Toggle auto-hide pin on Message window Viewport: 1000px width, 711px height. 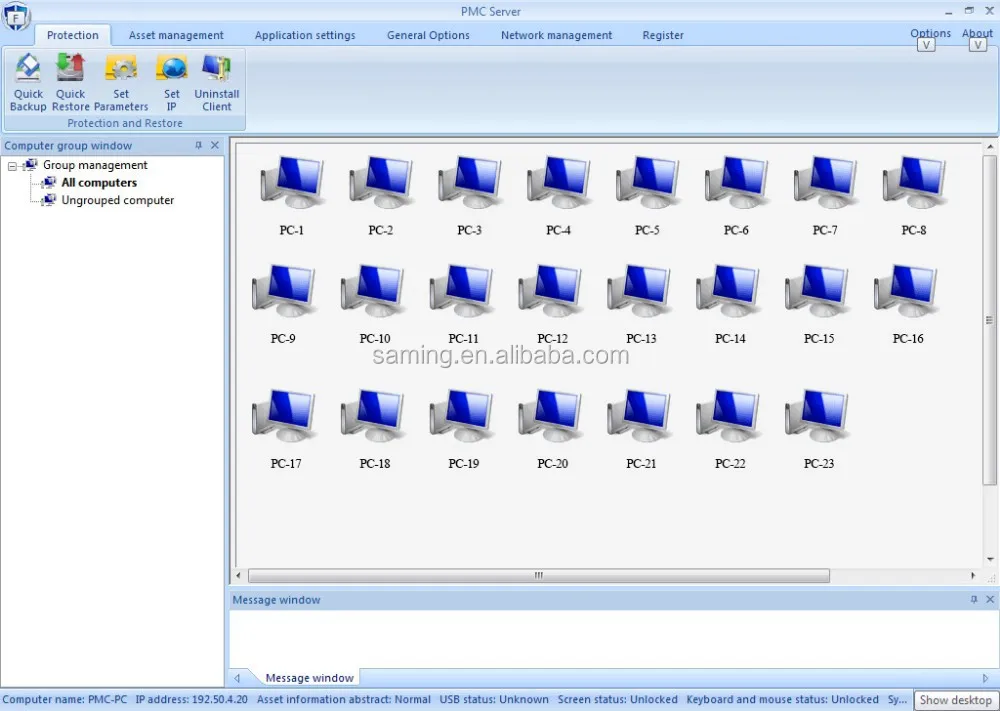pyautogui.click(x=974, y=600)
